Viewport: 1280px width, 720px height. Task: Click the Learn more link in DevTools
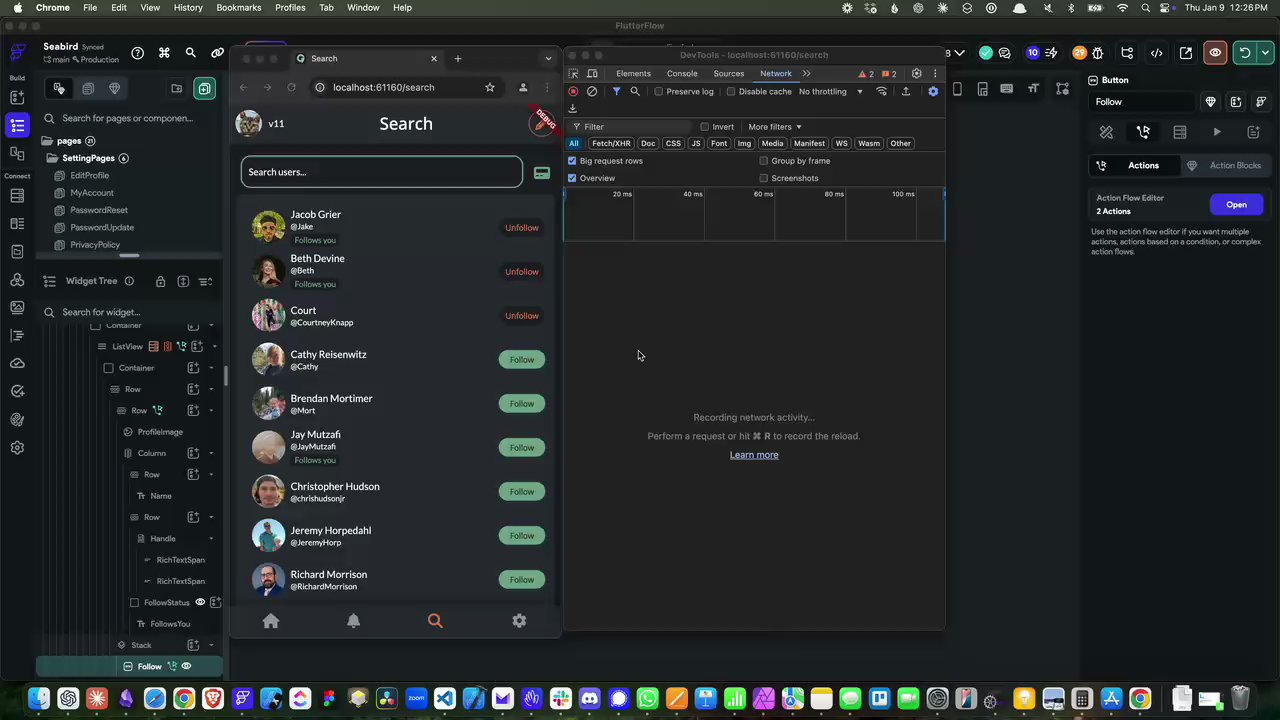pyautogui.click(x=754, y=455)
